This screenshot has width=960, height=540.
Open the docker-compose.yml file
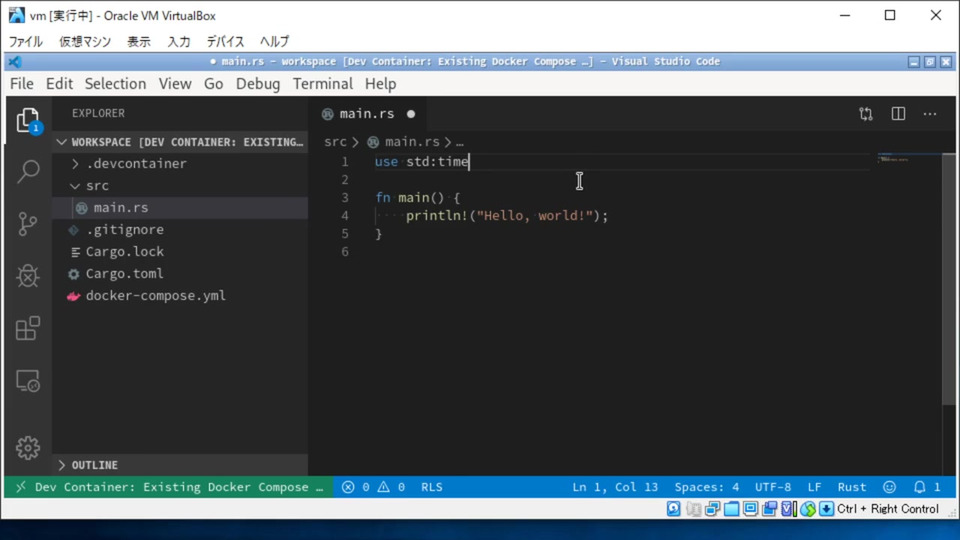(156, 296)
